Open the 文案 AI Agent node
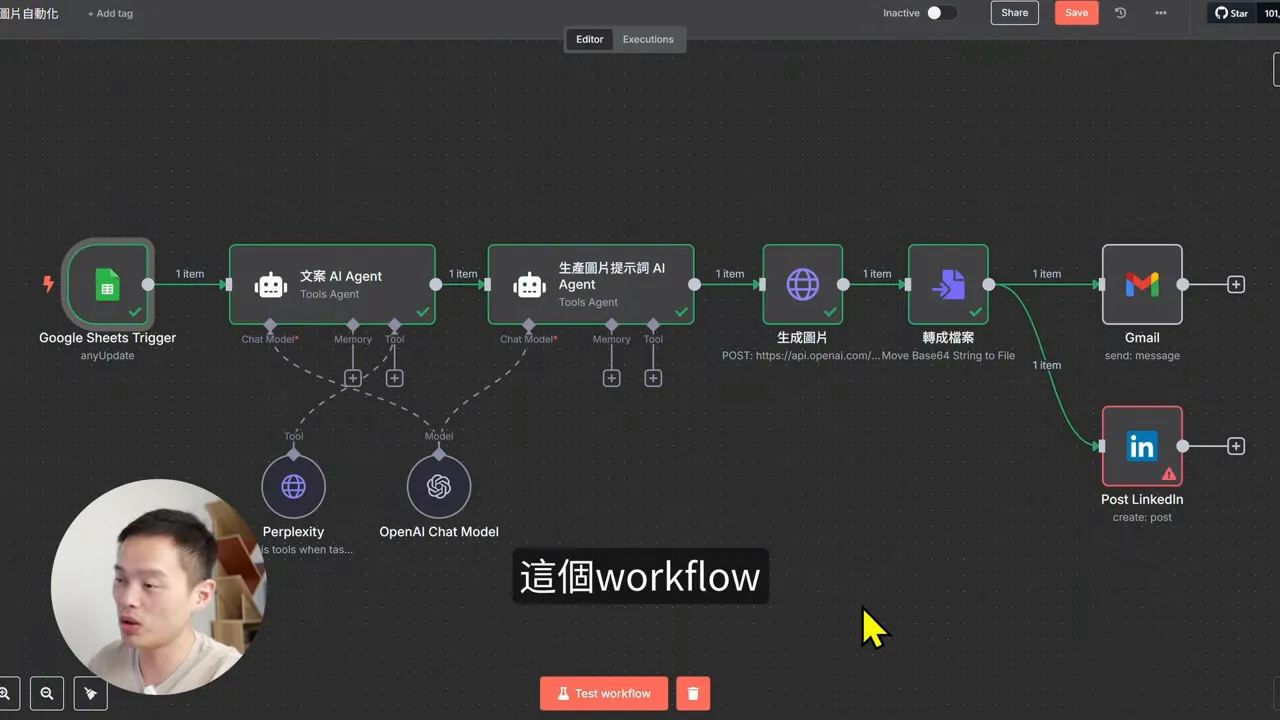 (x=332, y=284)
